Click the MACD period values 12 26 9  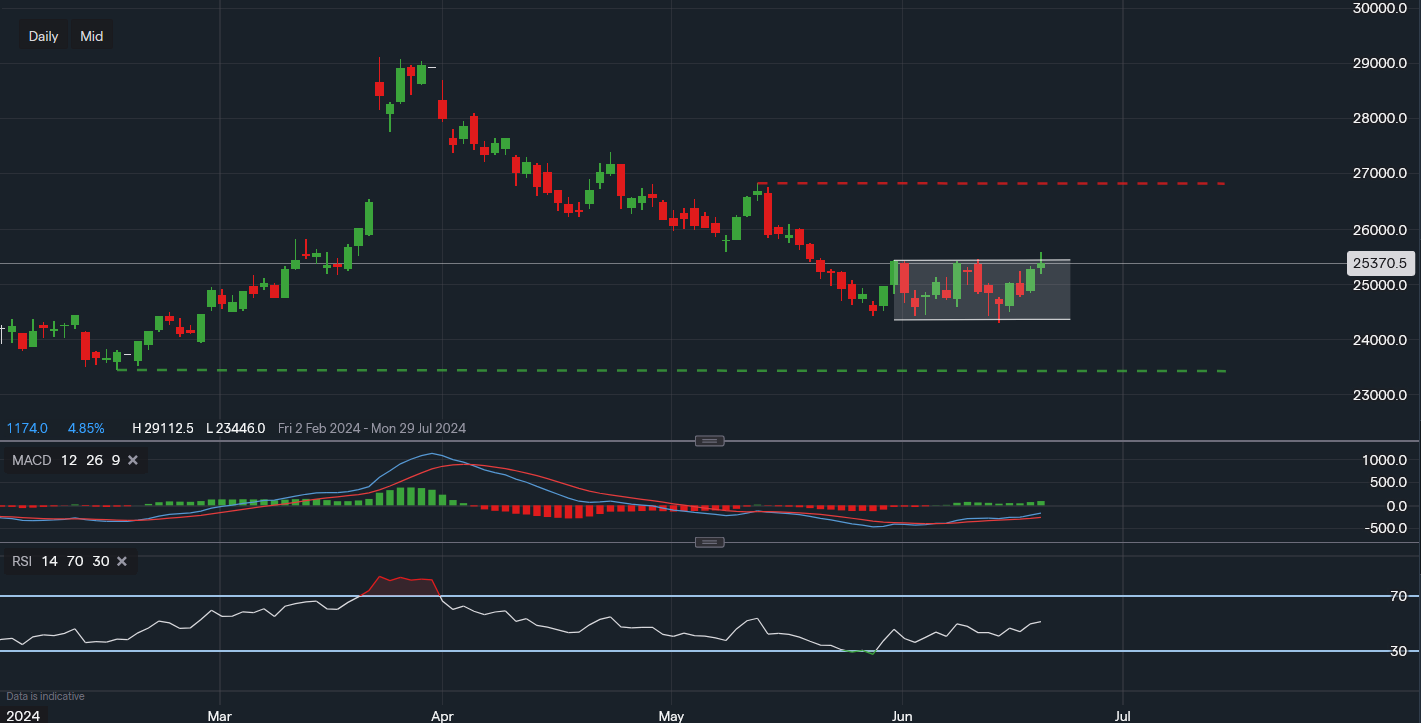pos(90,461)
